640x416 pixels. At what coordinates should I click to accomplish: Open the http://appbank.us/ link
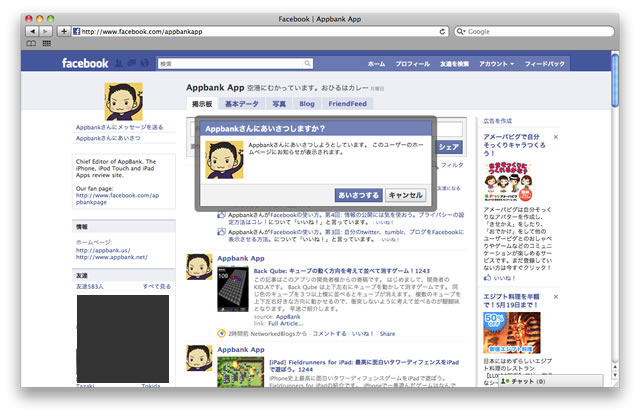pyautogui.click(x=103, y=250)
